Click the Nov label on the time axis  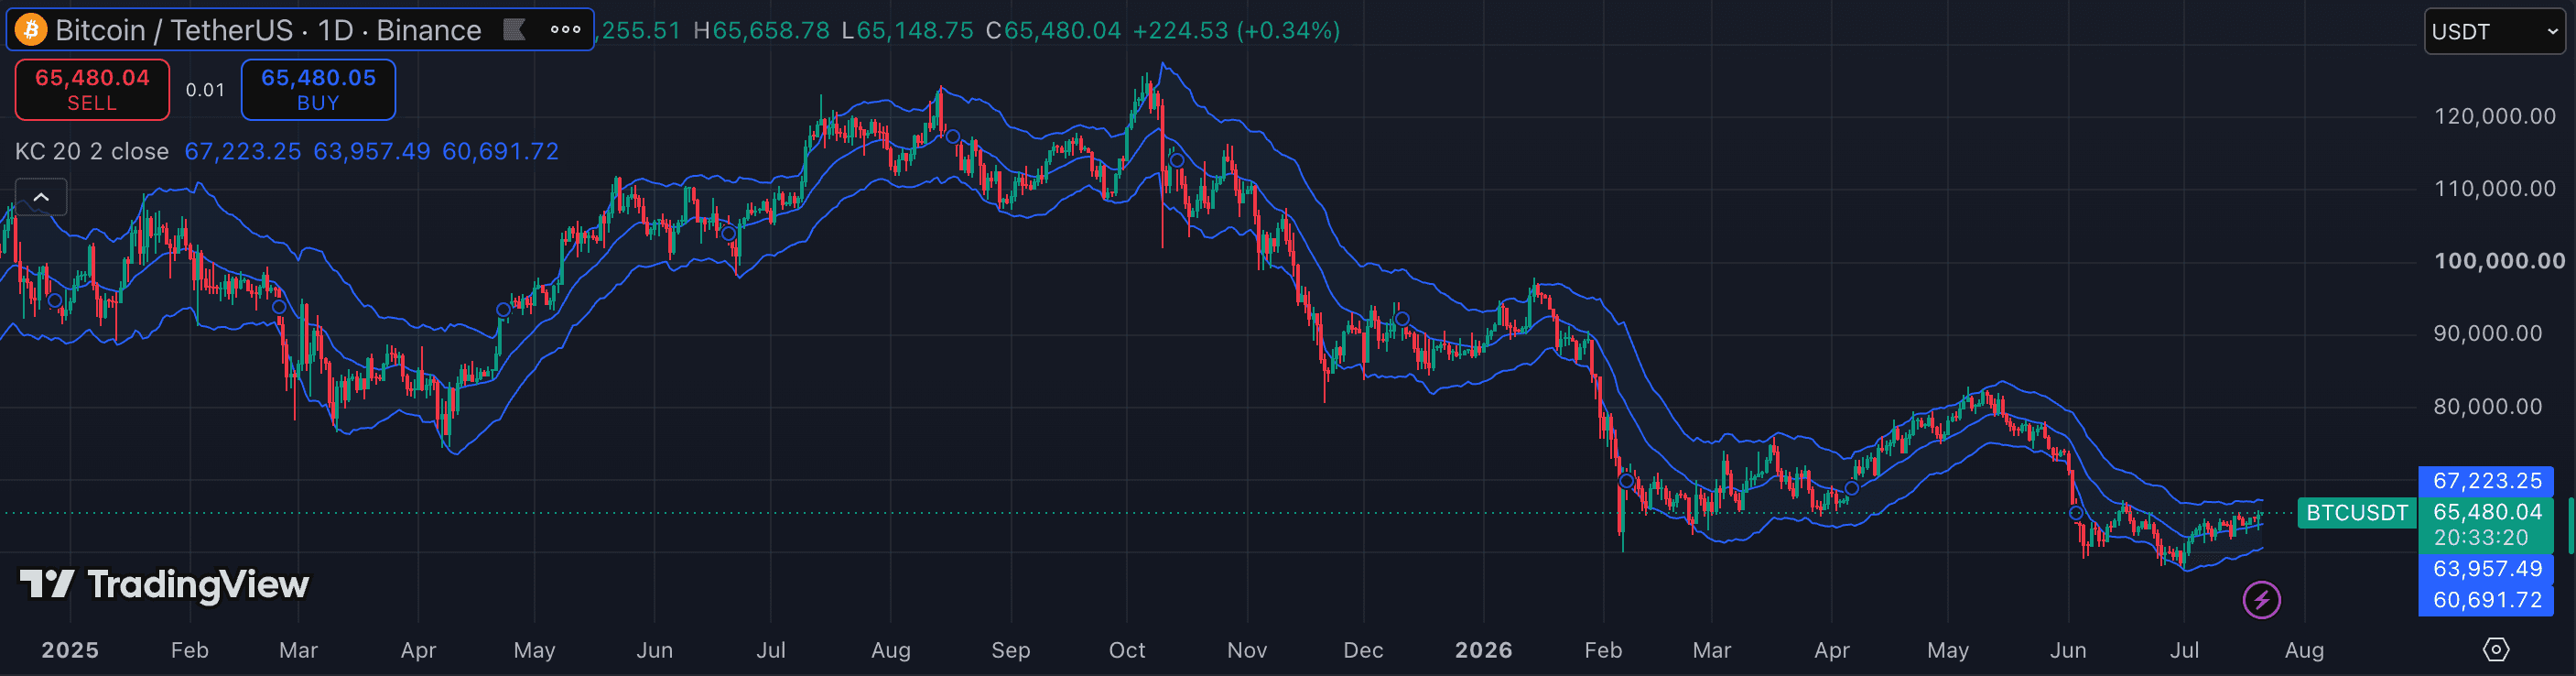1247,650
